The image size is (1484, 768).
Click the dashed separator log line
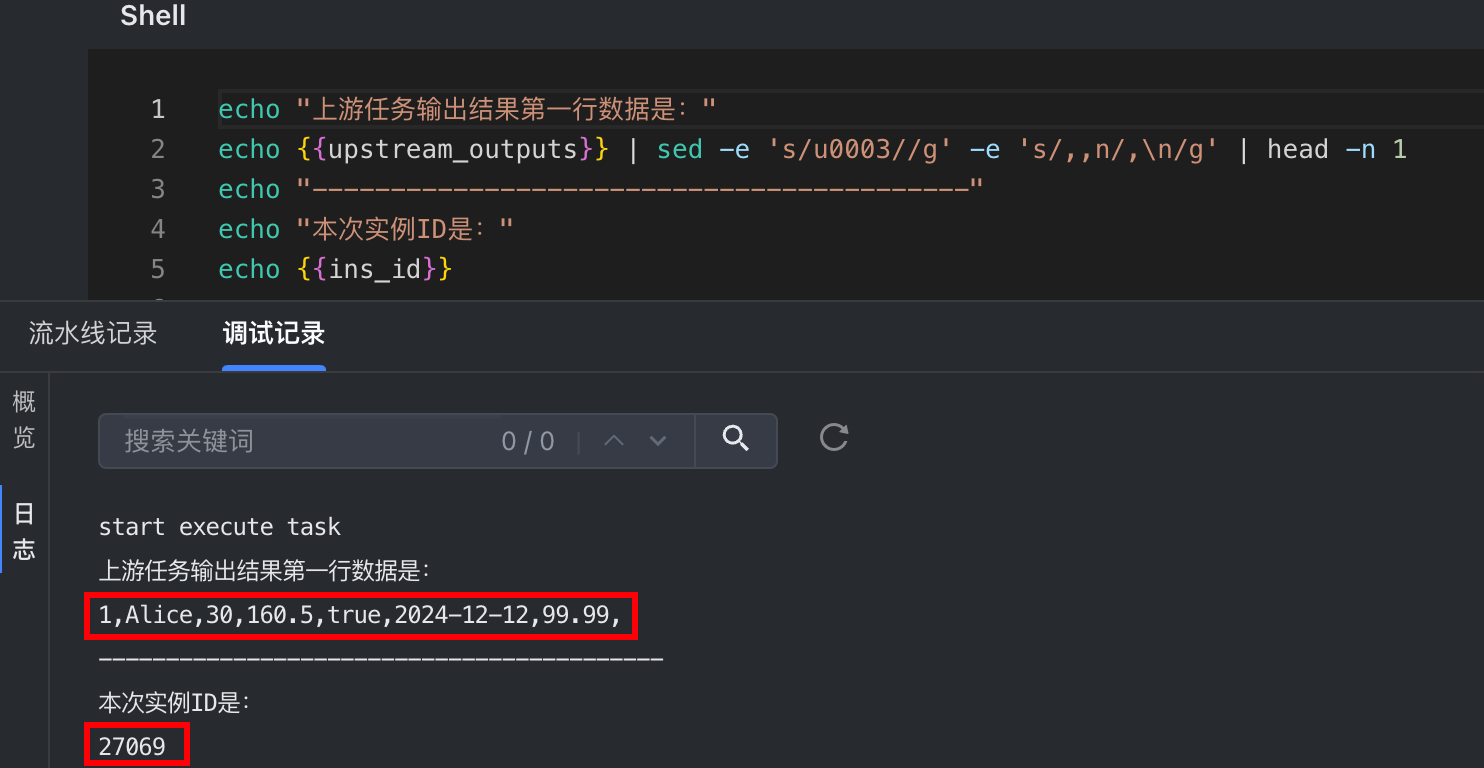[x=381, y=659]
